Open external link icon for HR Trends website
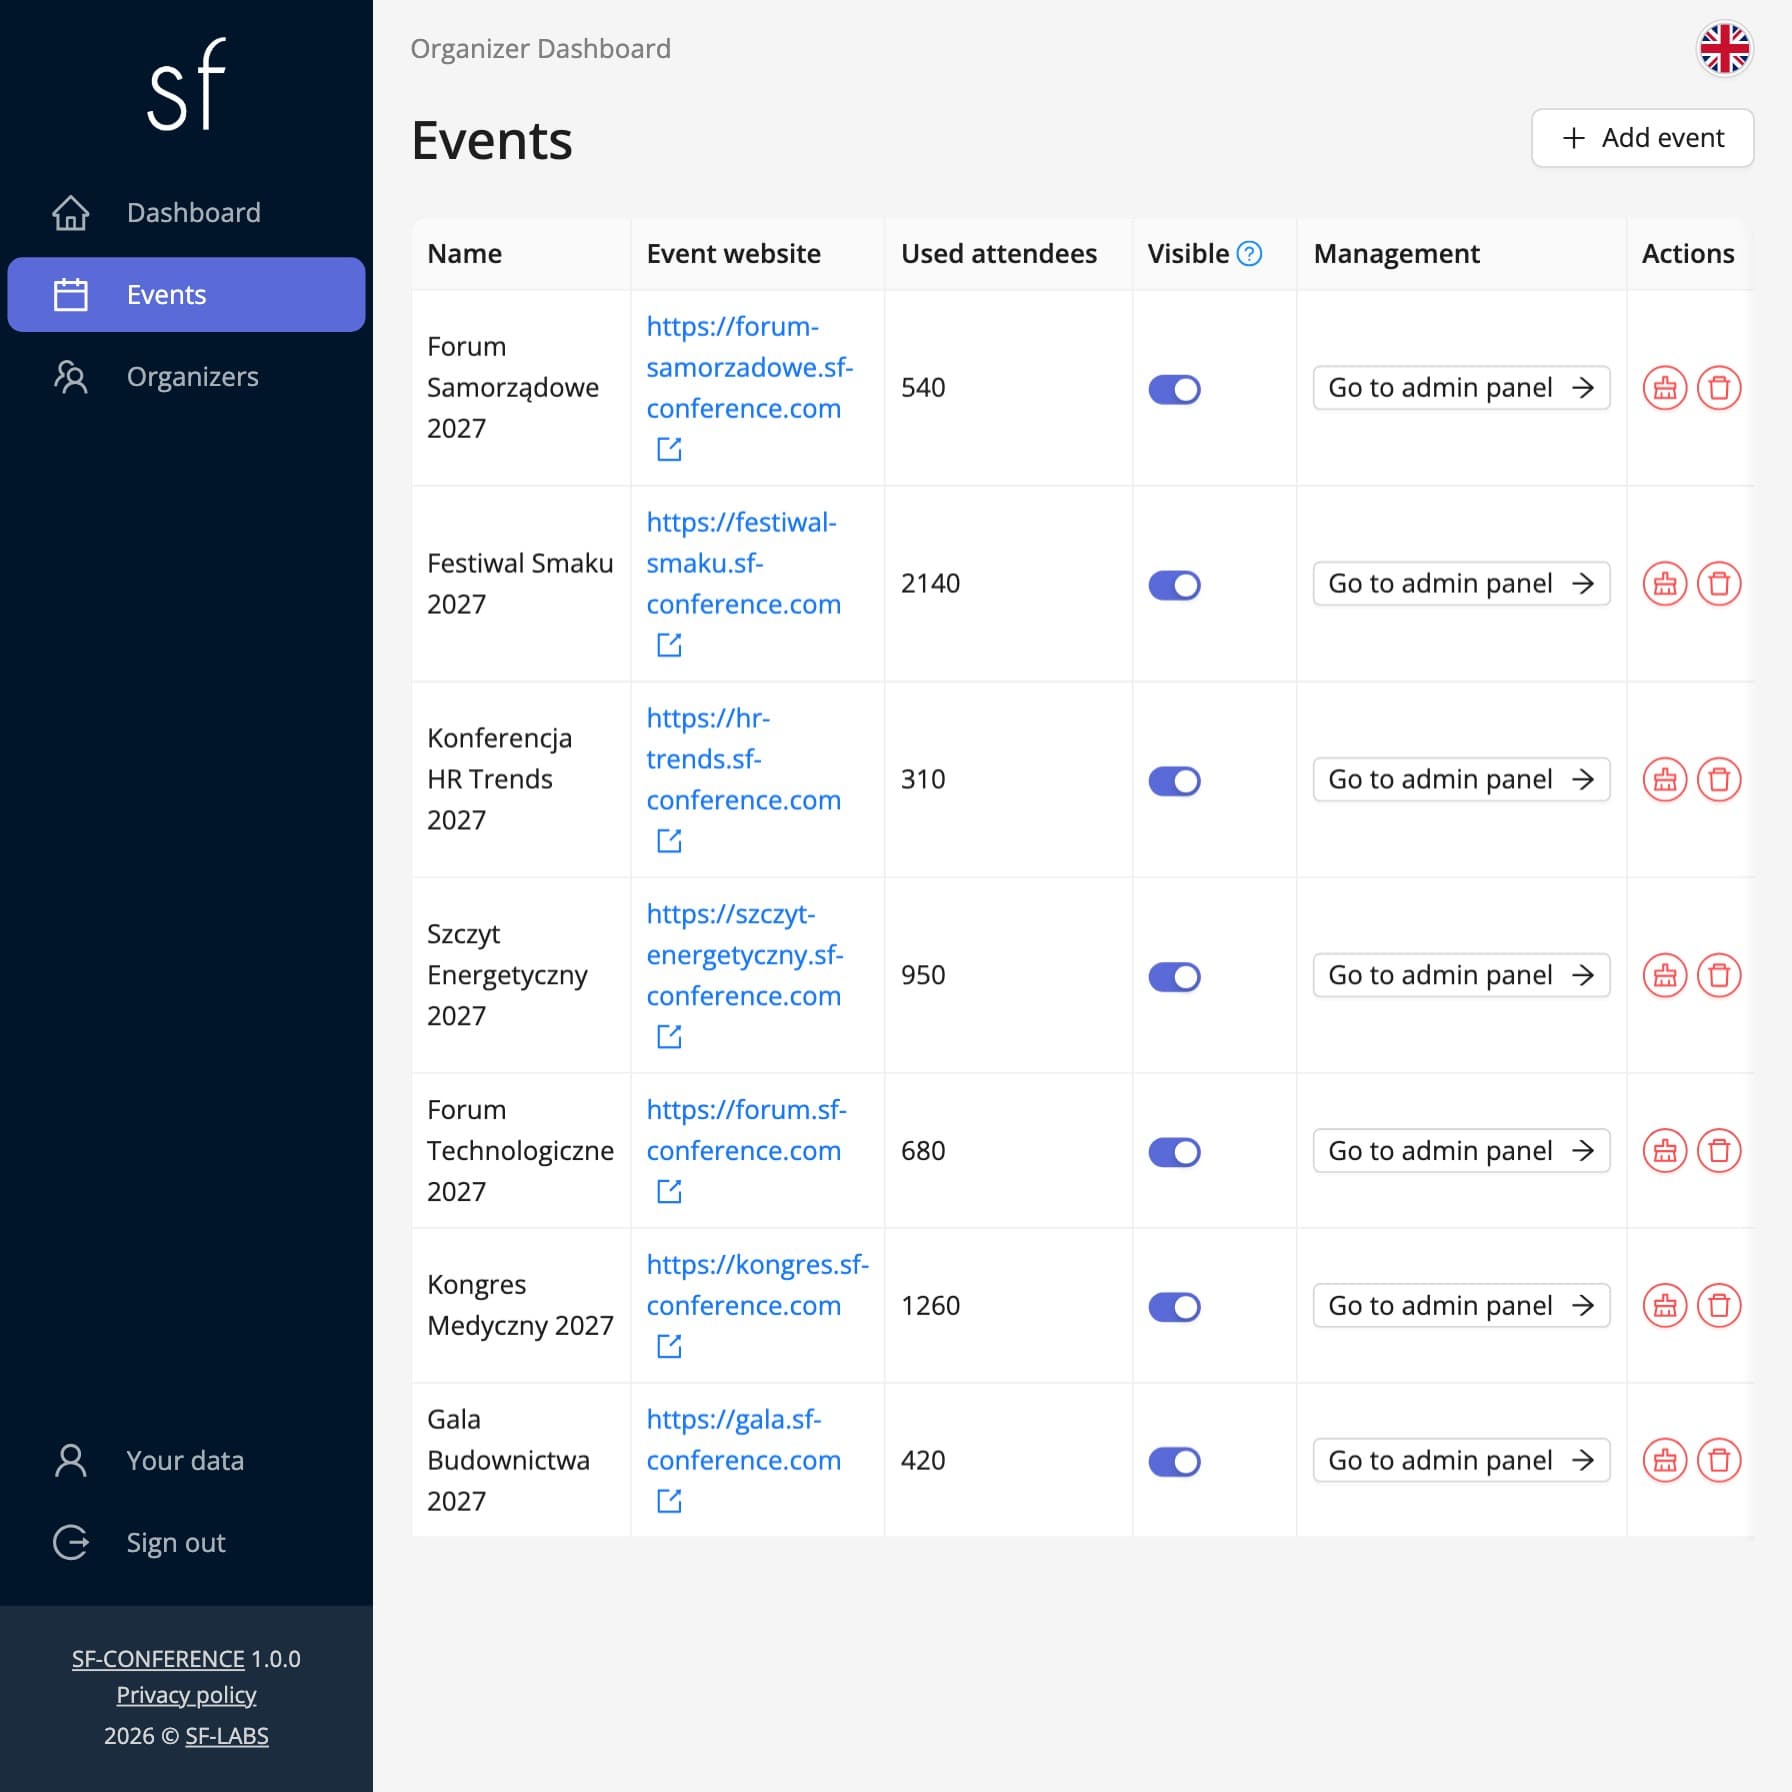 (x=669, y=841)
